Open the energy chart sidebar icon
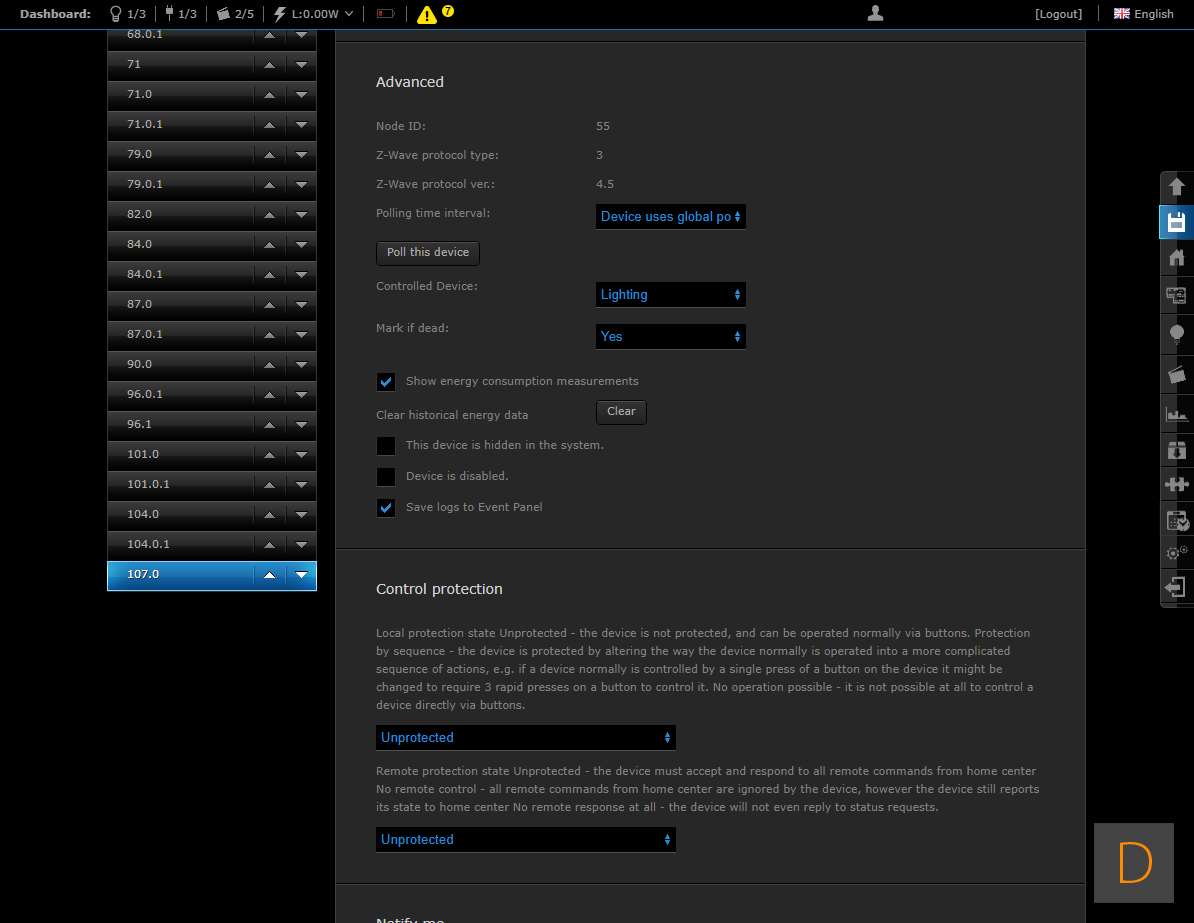The image size is (1194, 923). pos(1176,413)
